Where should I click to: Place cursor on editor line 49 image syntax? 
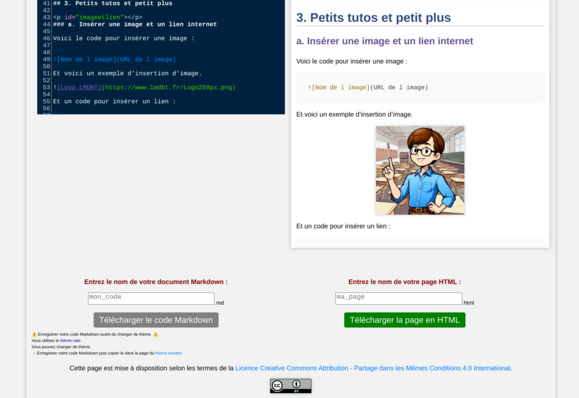(114, 59)
